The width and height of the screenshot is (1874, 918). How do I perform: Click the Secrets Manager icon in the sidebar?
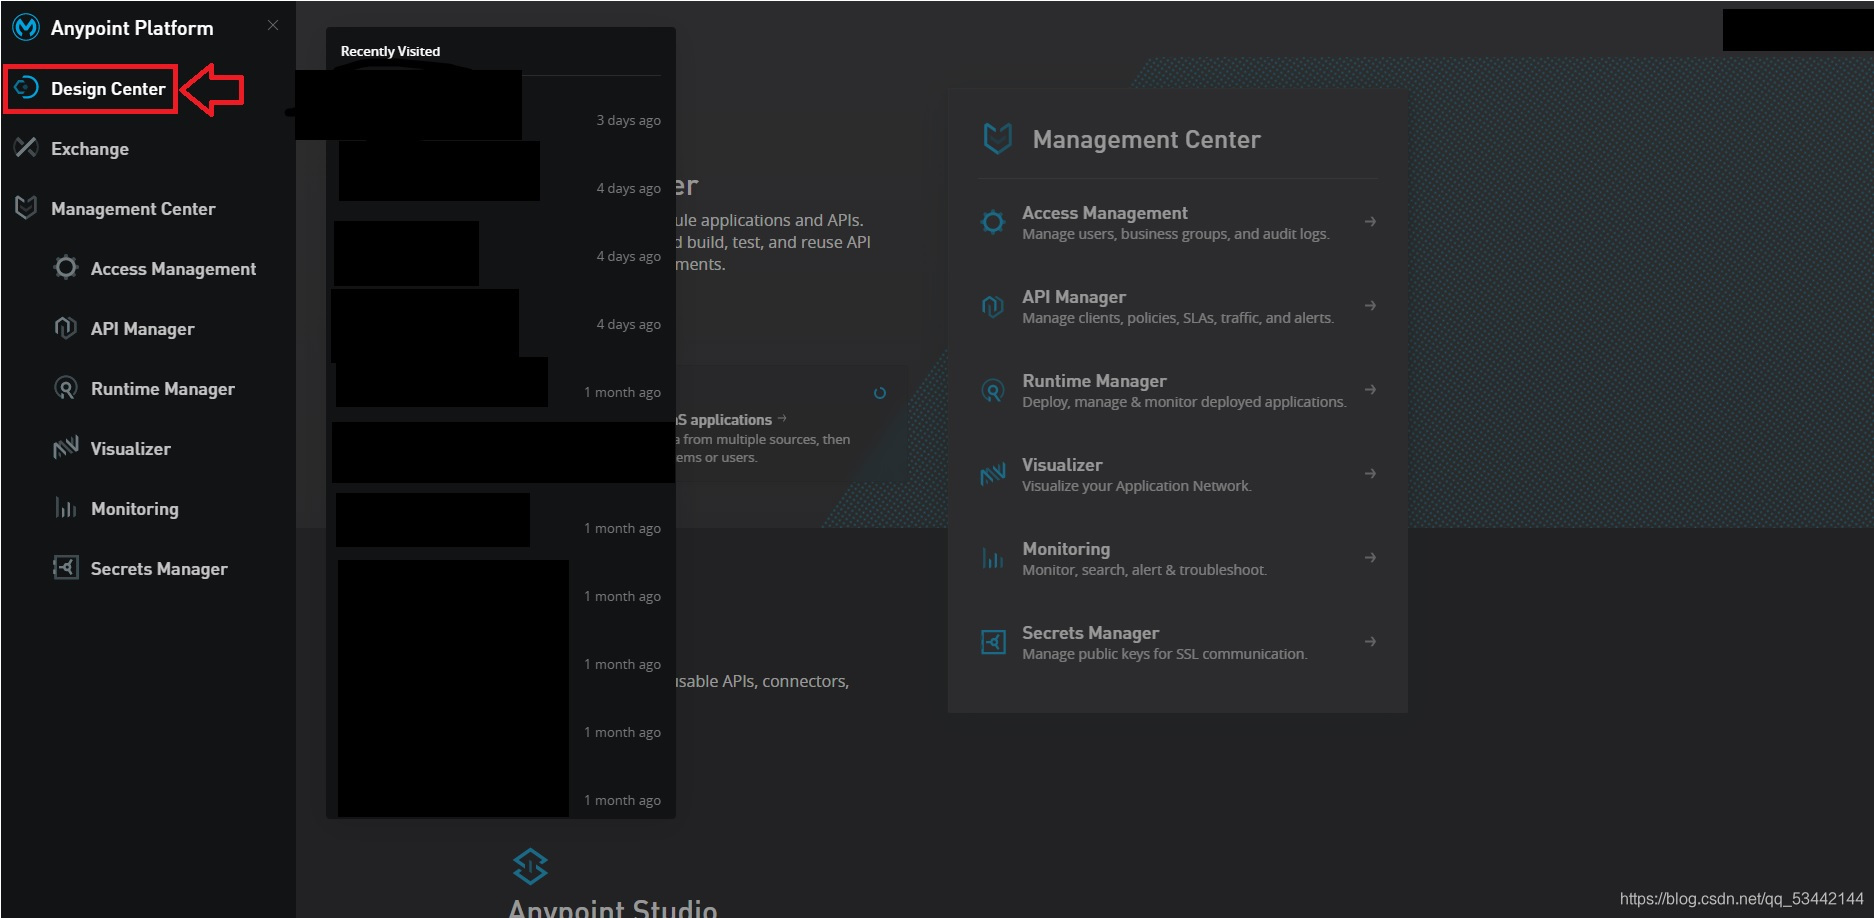pyautogui.click(x=66, y=568)
